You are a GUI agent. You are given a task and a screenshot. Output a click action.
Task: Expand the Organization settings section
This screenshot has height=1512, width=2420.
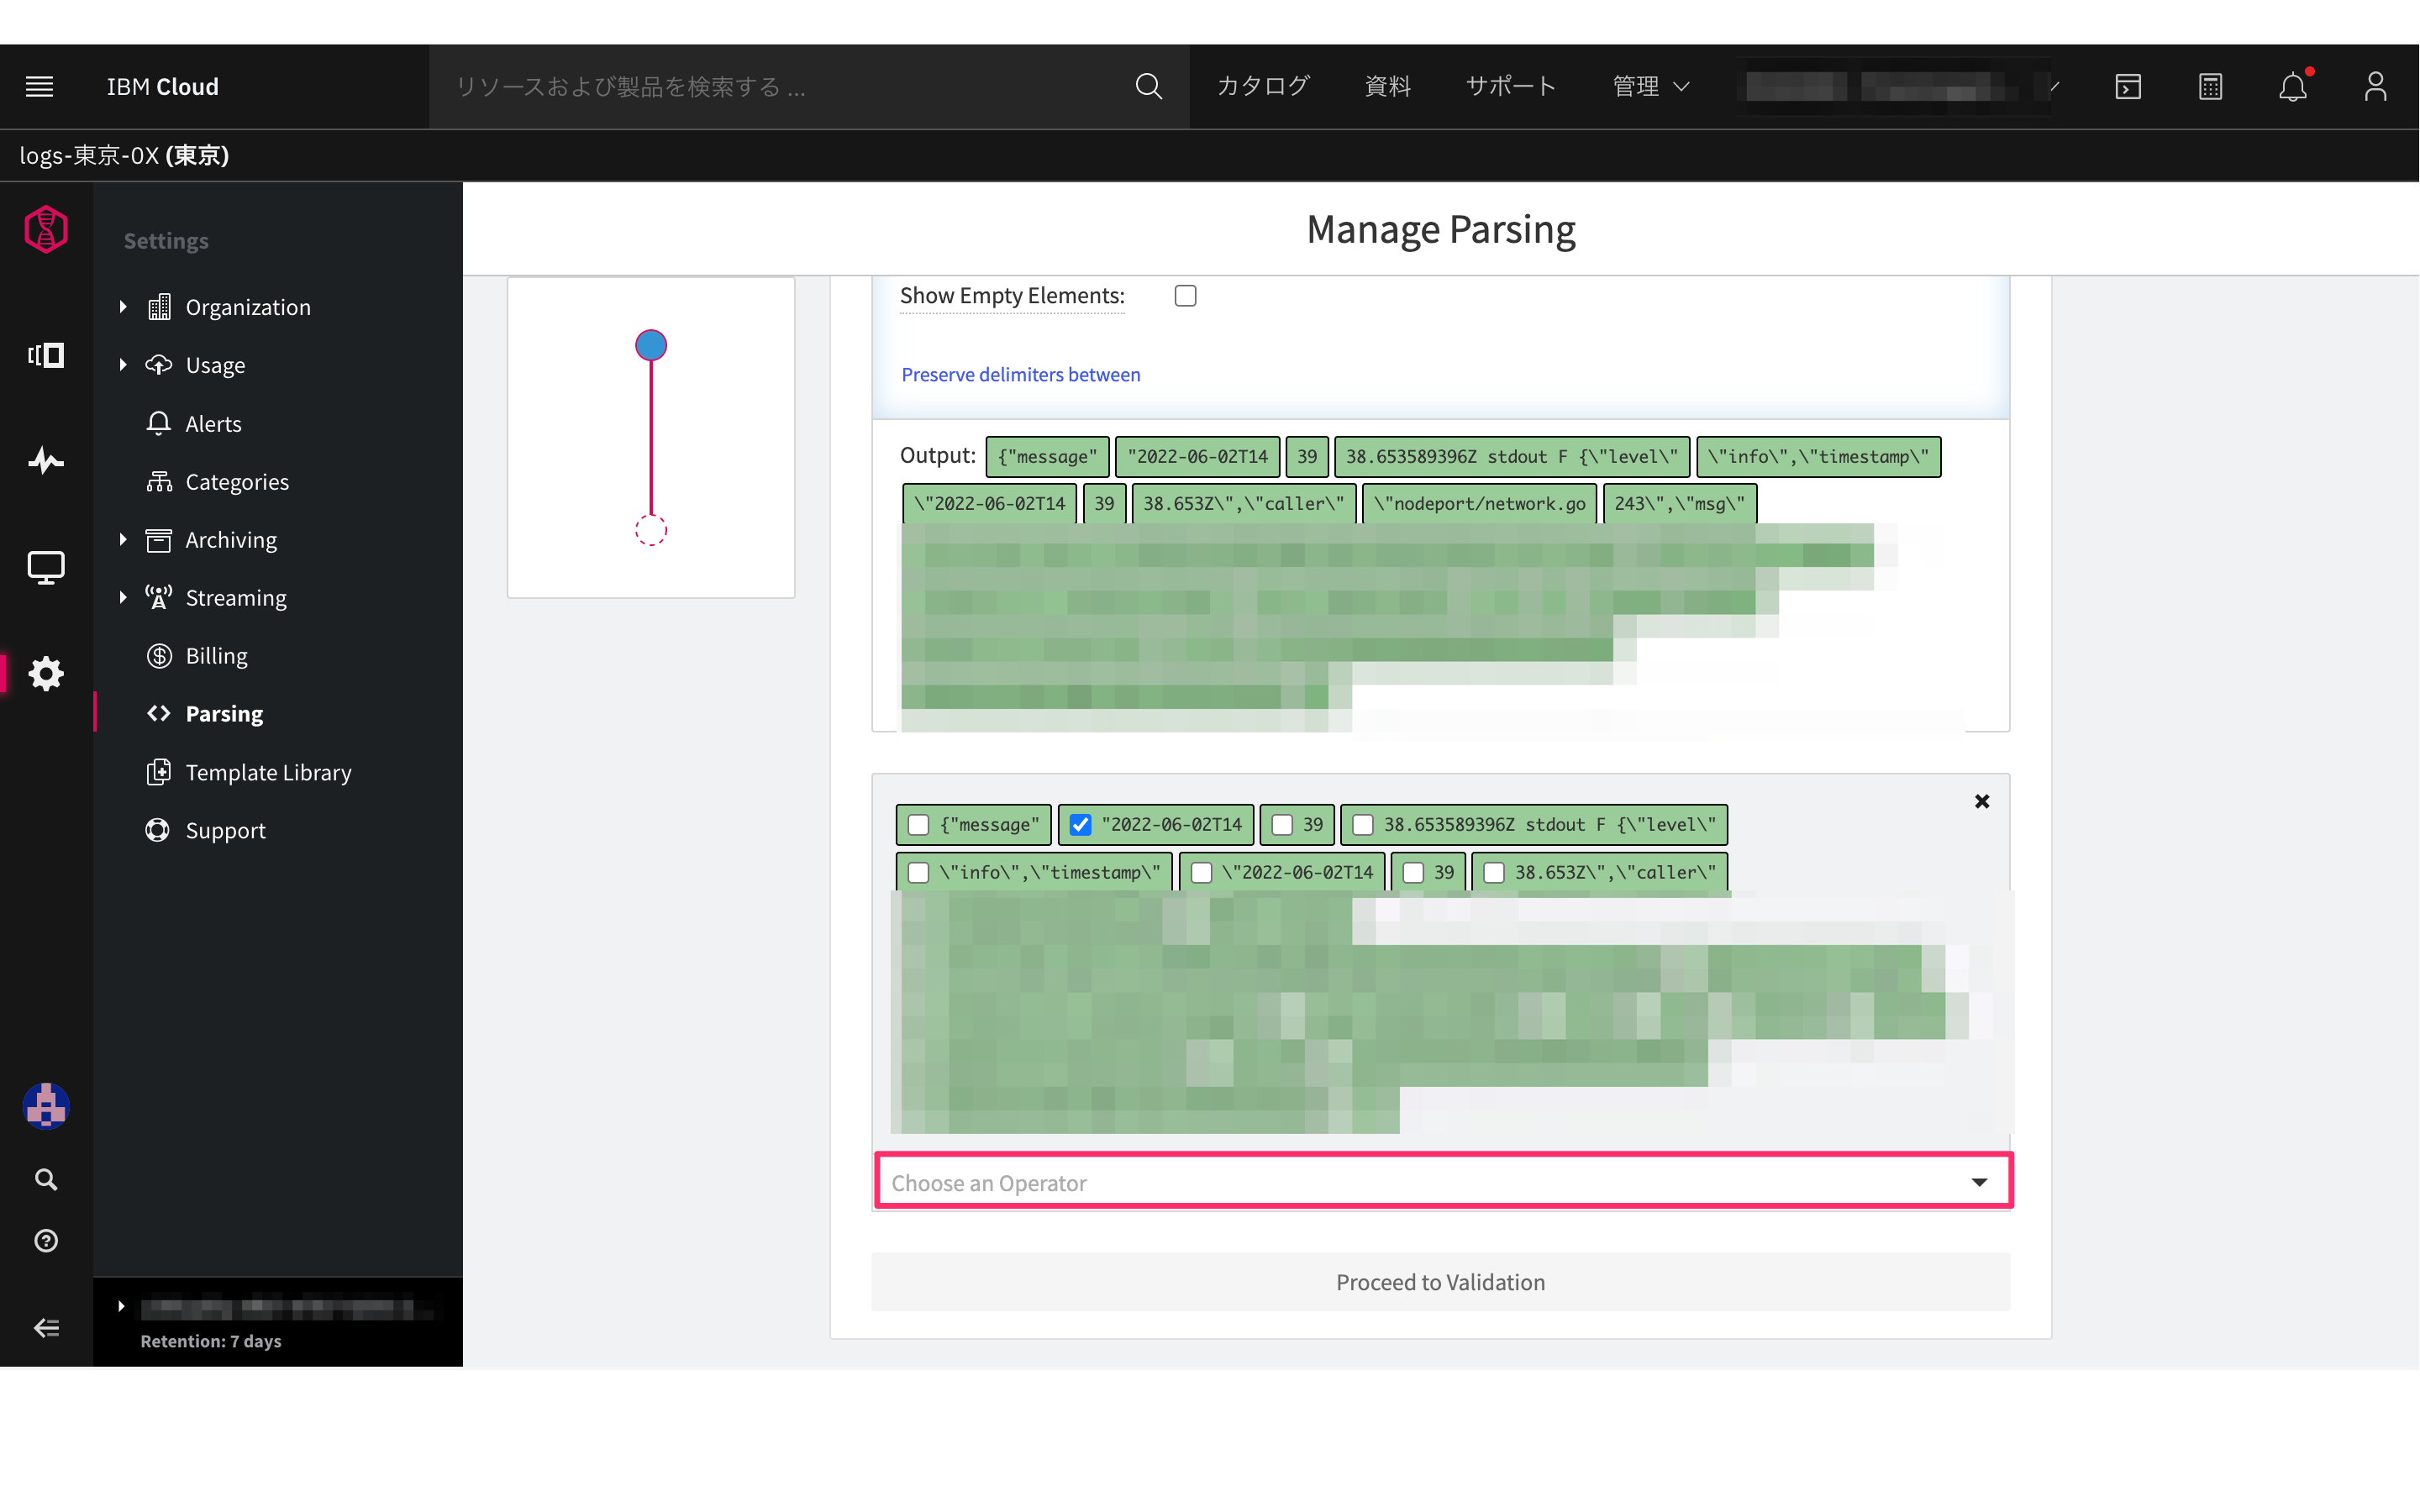pos(123,307)
